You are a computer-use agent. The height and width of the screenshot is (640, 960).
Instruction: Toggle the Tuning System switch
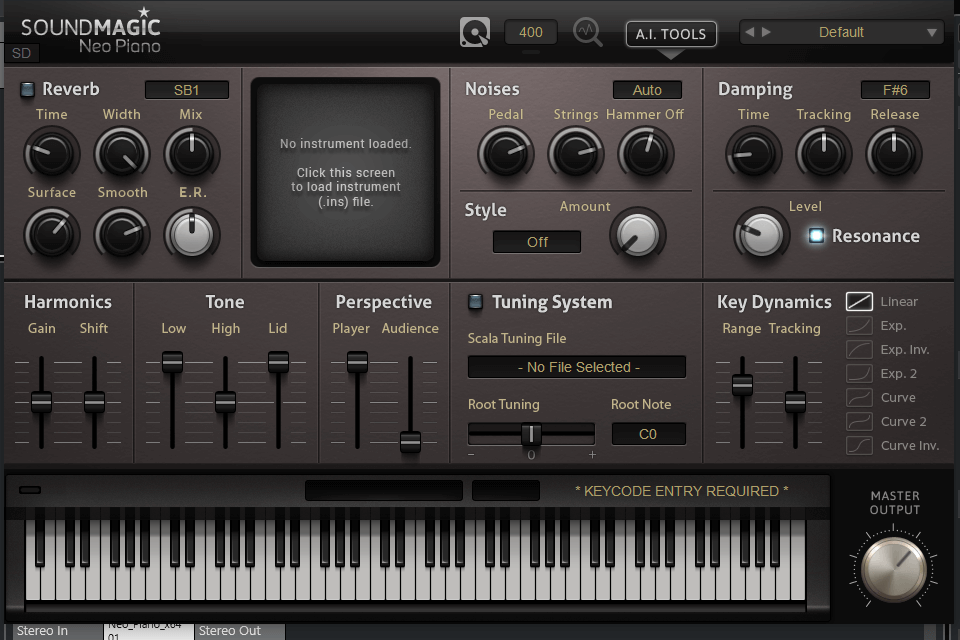(x=475, y=301)
